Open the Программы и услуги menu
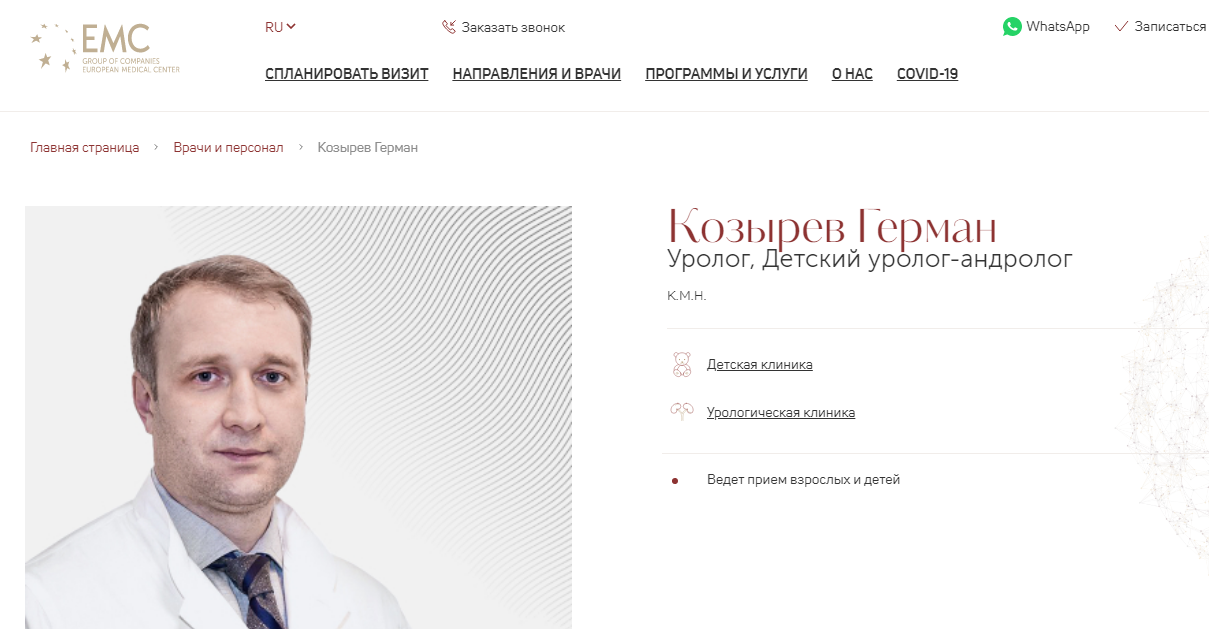 [x=727, y=74]
